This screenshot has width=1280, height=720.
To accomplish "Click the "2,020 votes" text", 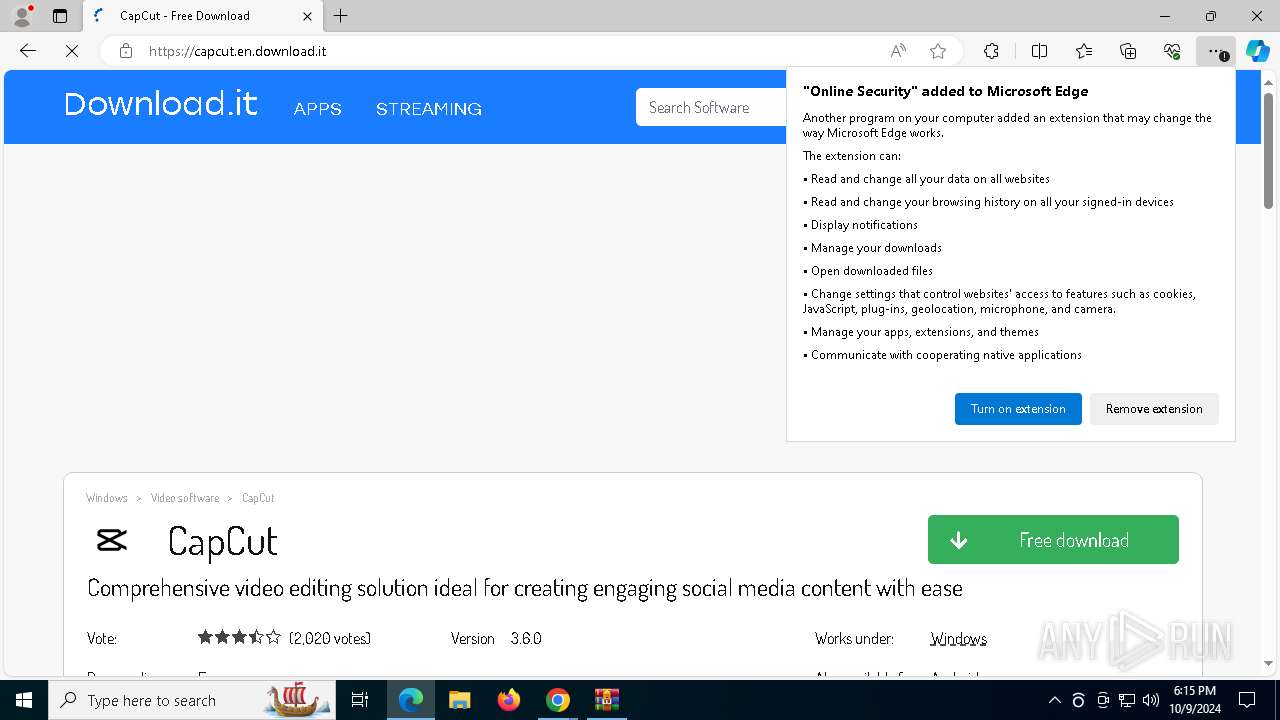I will (330, 638).
